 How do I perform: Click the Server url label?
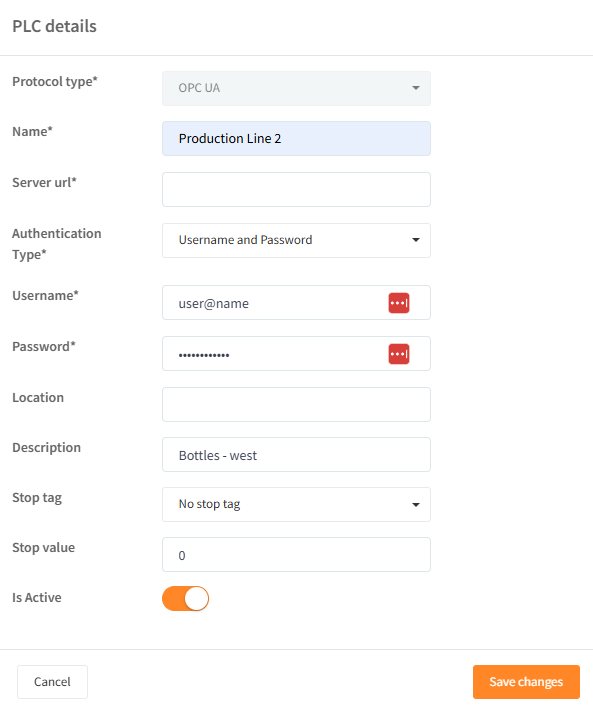click(x=44, y=182)
